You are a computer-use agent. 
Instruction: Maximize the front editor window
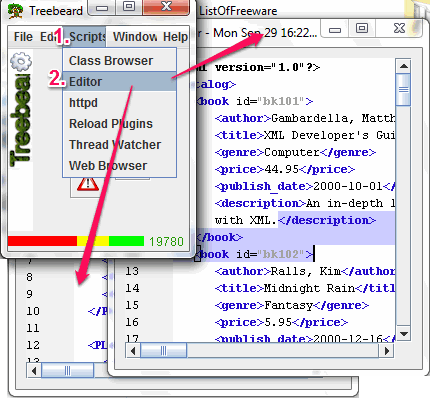(x=362, y=29)
